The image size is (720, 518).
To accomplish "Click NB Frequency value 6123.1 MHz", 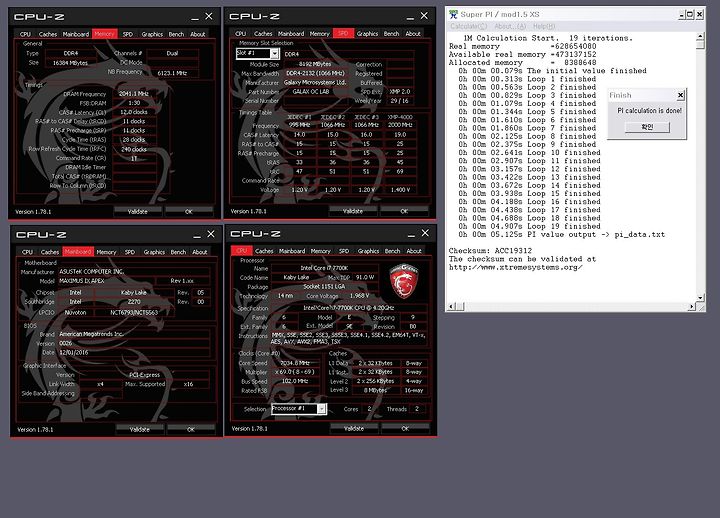I will pos(172,73).
